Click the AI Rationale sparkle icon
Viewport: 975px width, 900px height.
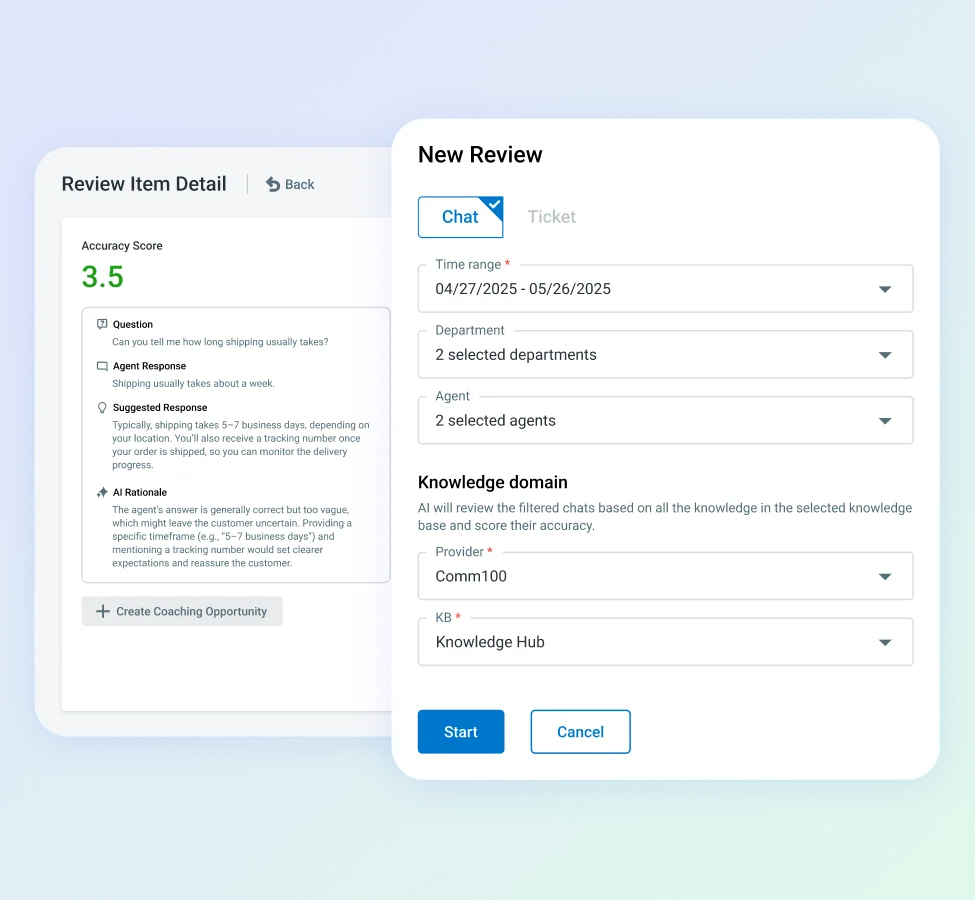(x=102, y=492)
